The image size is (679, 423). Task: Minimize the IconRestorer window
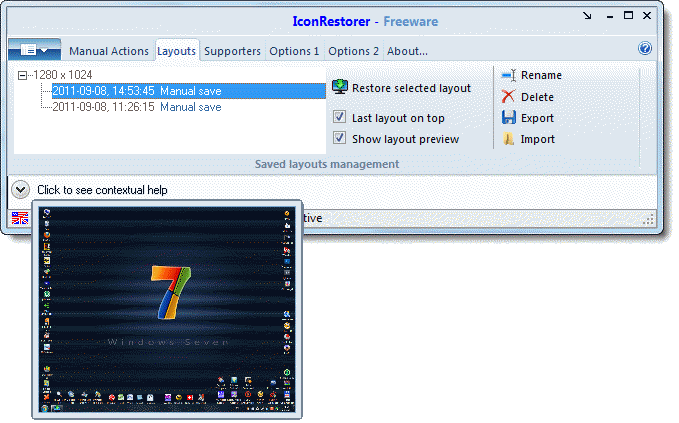[610, 16]
